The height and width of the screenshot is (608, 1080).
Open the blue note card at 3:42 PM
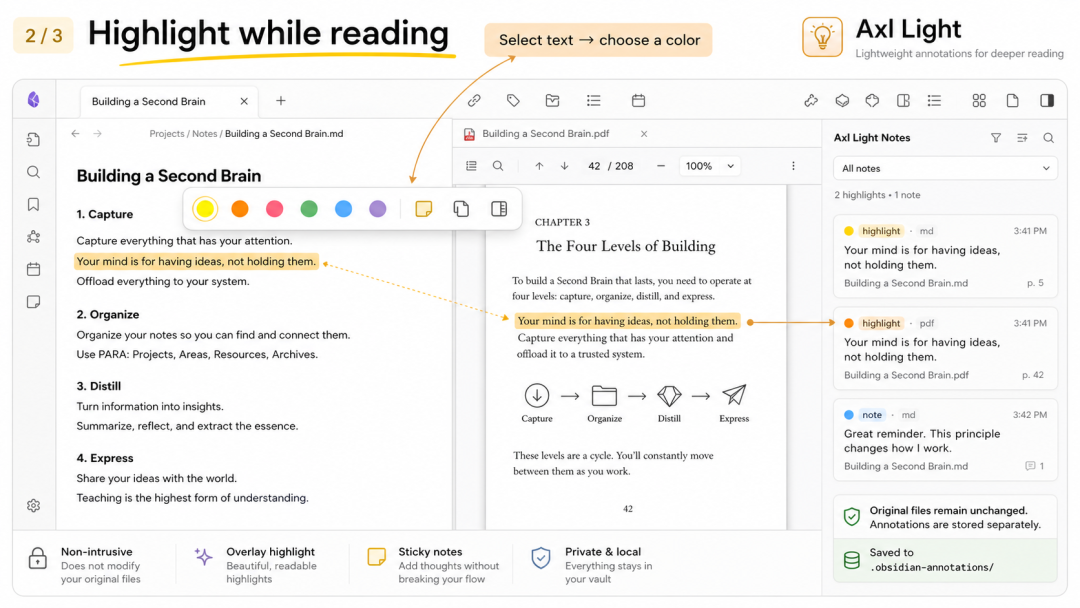(945, 439)
